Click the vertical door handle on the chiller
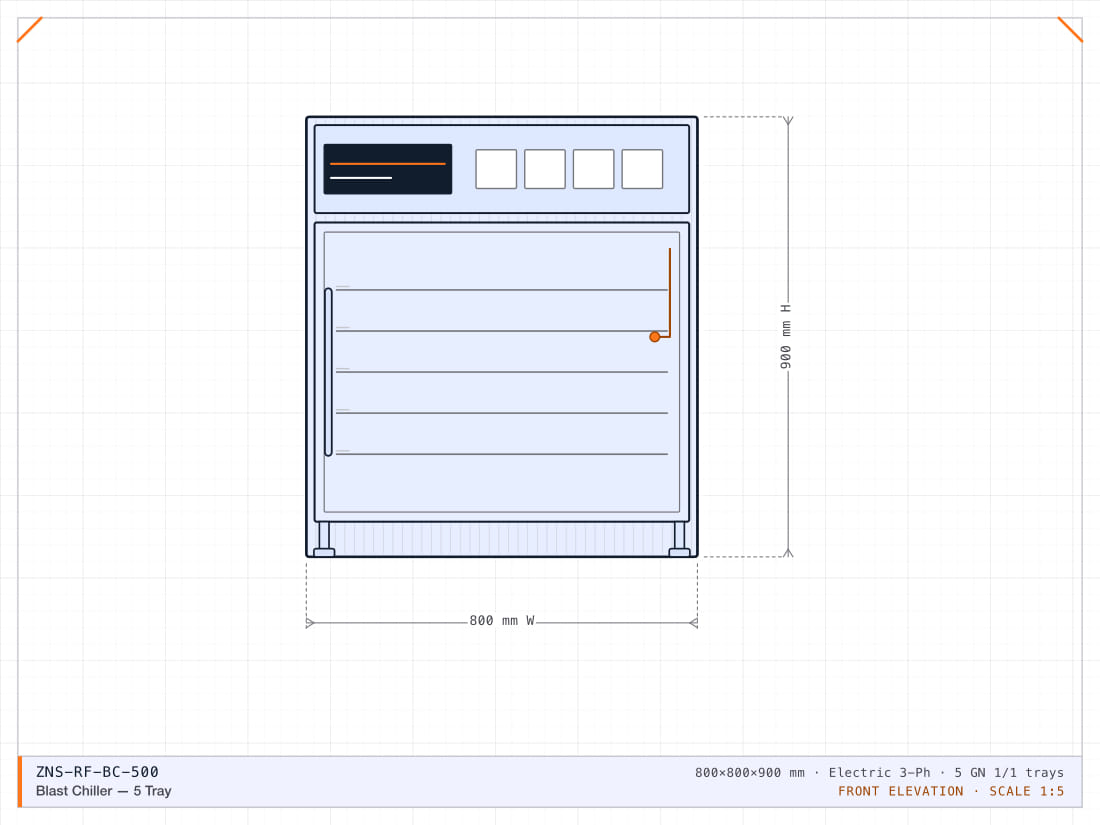 click(328, 372)
